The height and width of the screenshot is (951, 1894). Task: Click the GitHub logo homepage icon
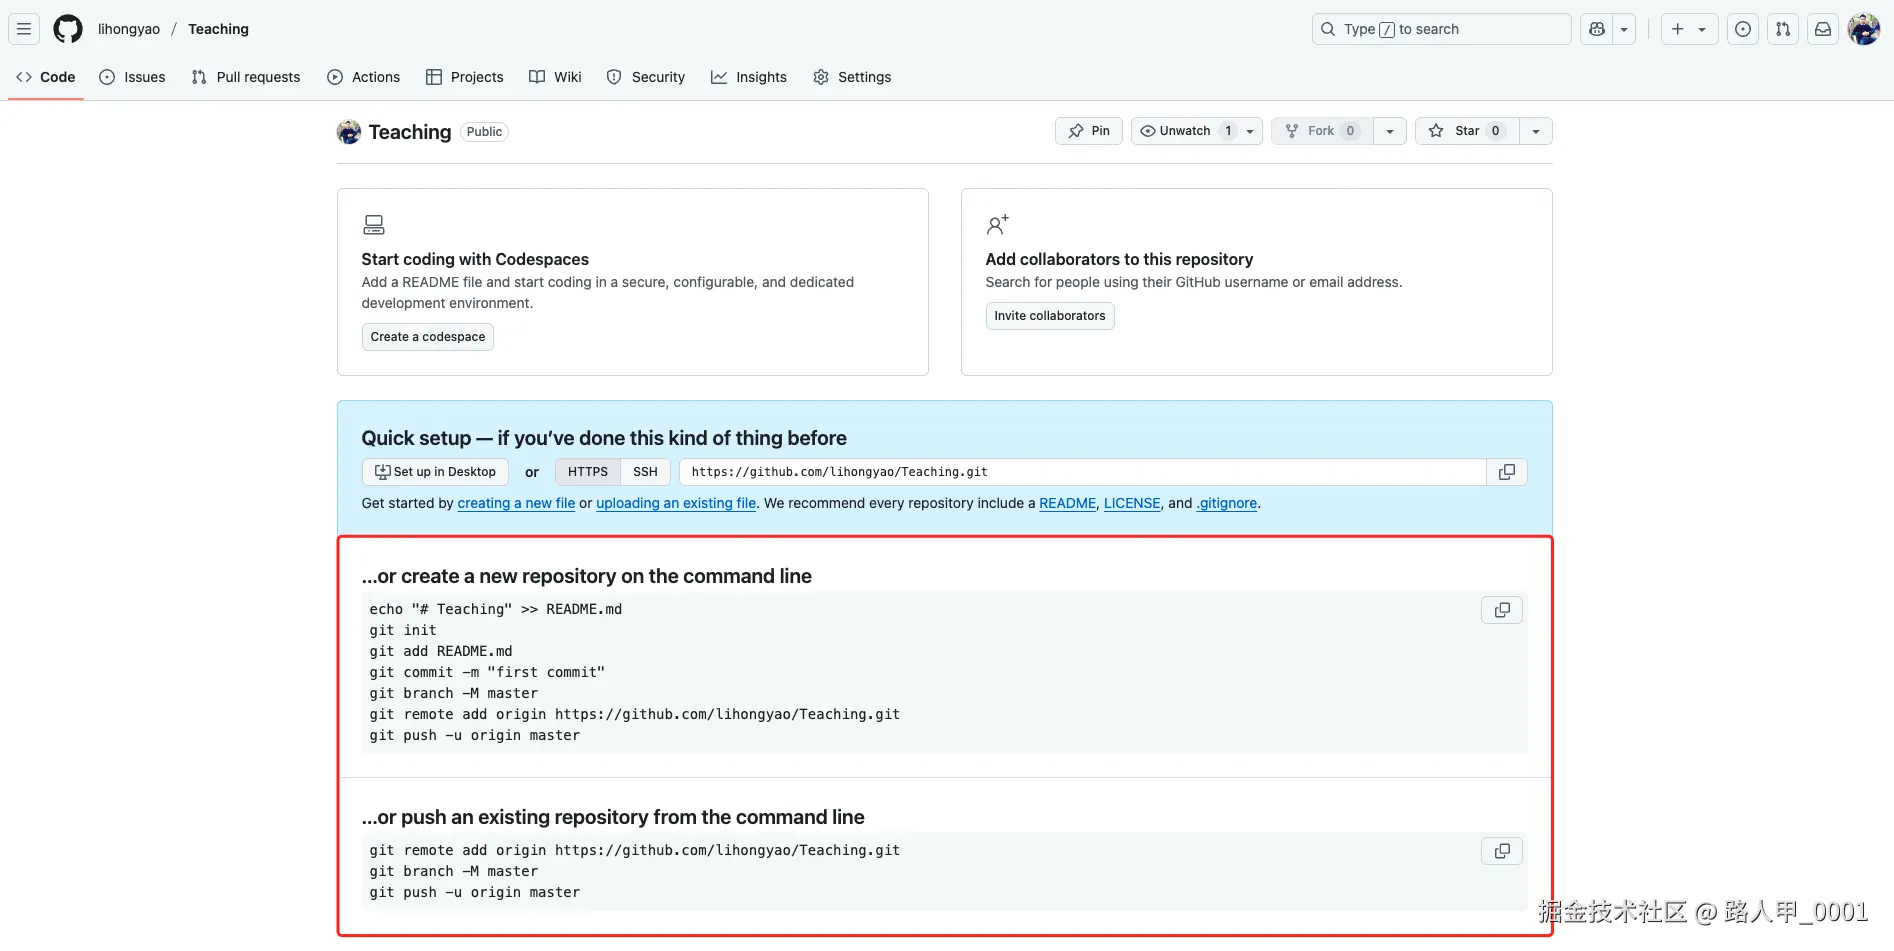click(68, 29)
